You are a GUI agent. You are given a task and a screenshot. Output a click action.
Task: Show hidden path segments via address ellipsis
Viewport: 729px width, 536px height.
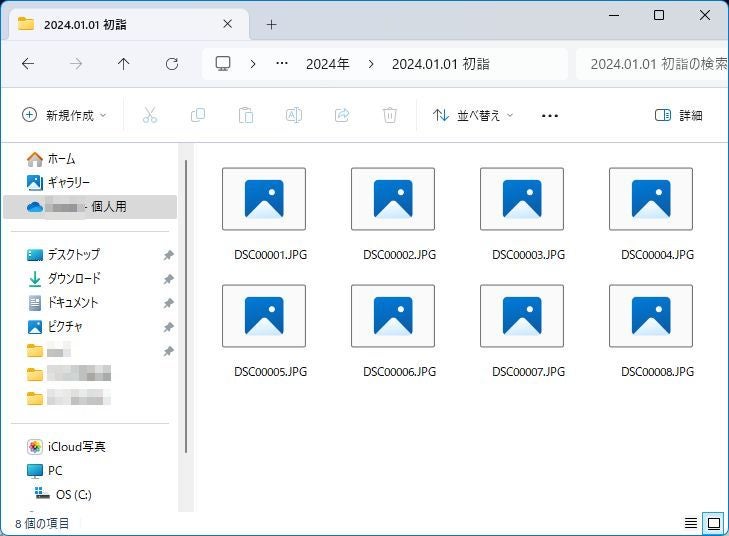[x=282, y=64]
